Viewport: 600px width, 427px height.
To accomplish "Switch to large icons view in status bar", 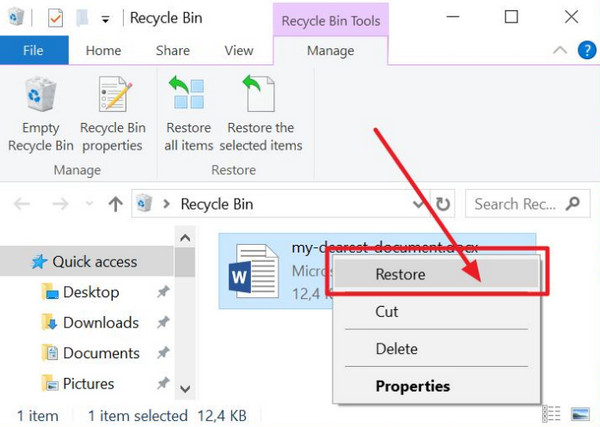I will (580, 414).
